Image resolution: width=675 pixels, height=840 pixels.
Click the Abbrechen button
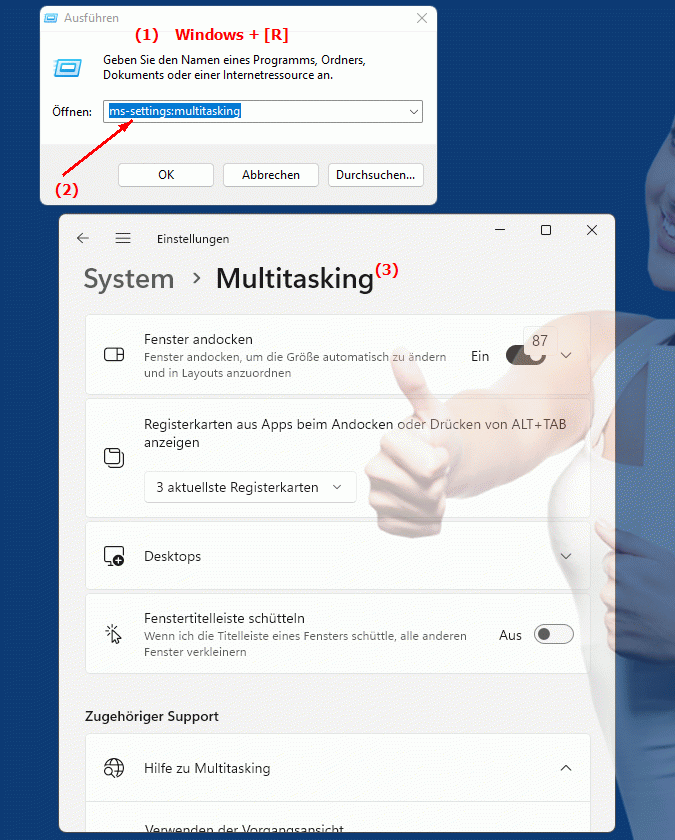pyautogui.click(x=271, y=175)
